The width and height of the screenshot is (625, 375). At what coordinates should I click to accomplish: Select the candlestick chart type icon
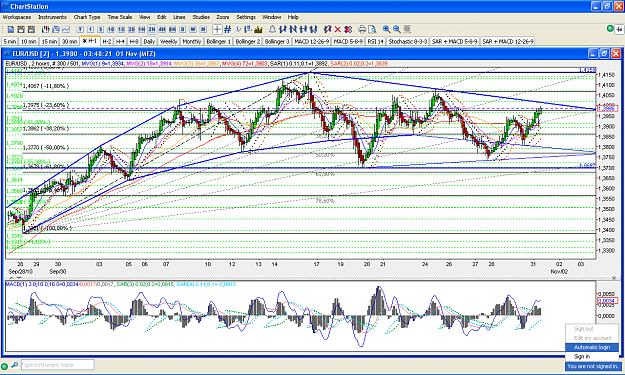pos(45,29)
